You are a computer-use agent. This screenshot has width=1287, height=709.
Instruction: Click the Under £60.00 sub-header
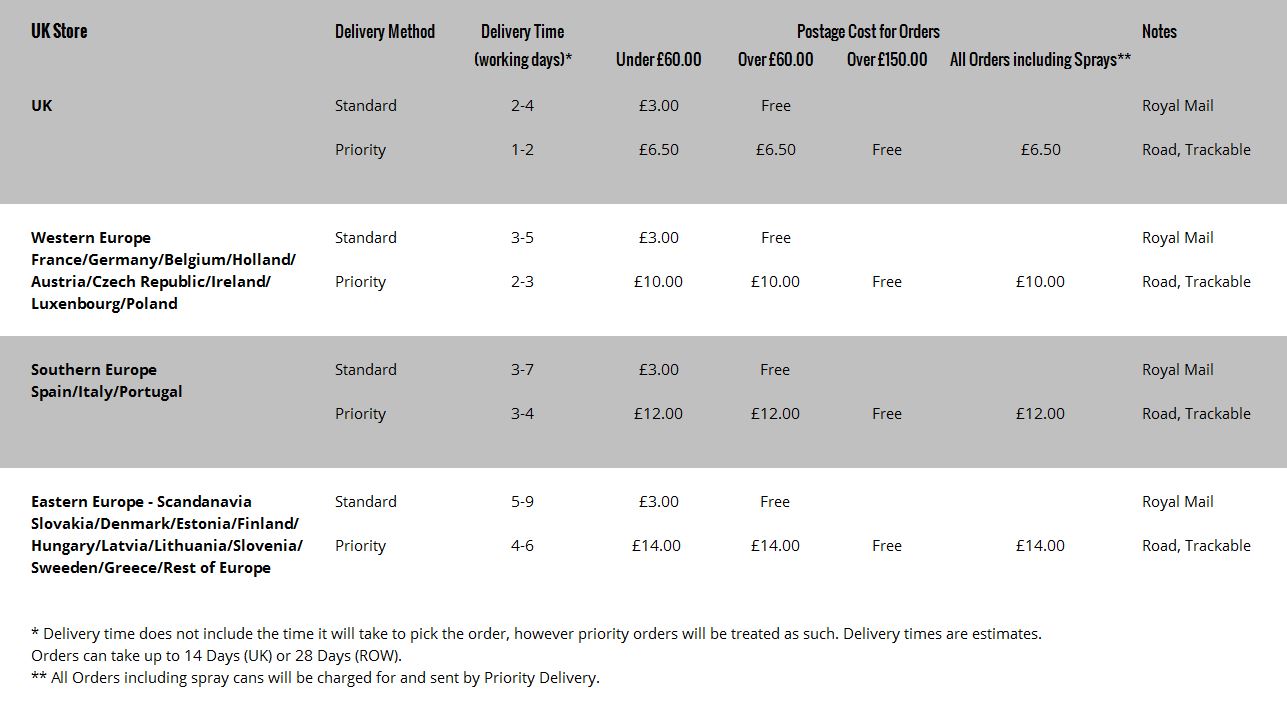658,59
